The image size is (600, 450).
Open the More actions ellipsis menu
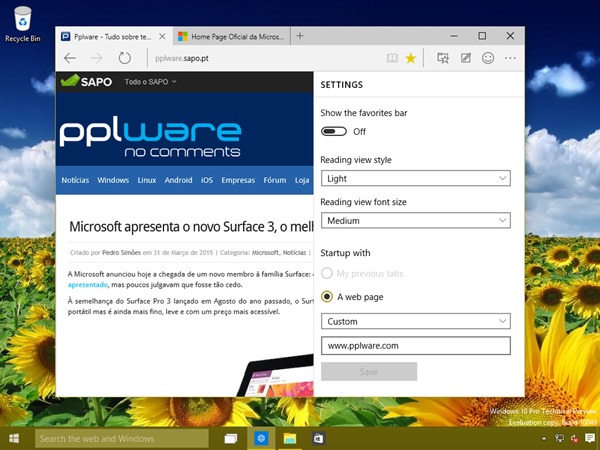click(x=510, y=58)
